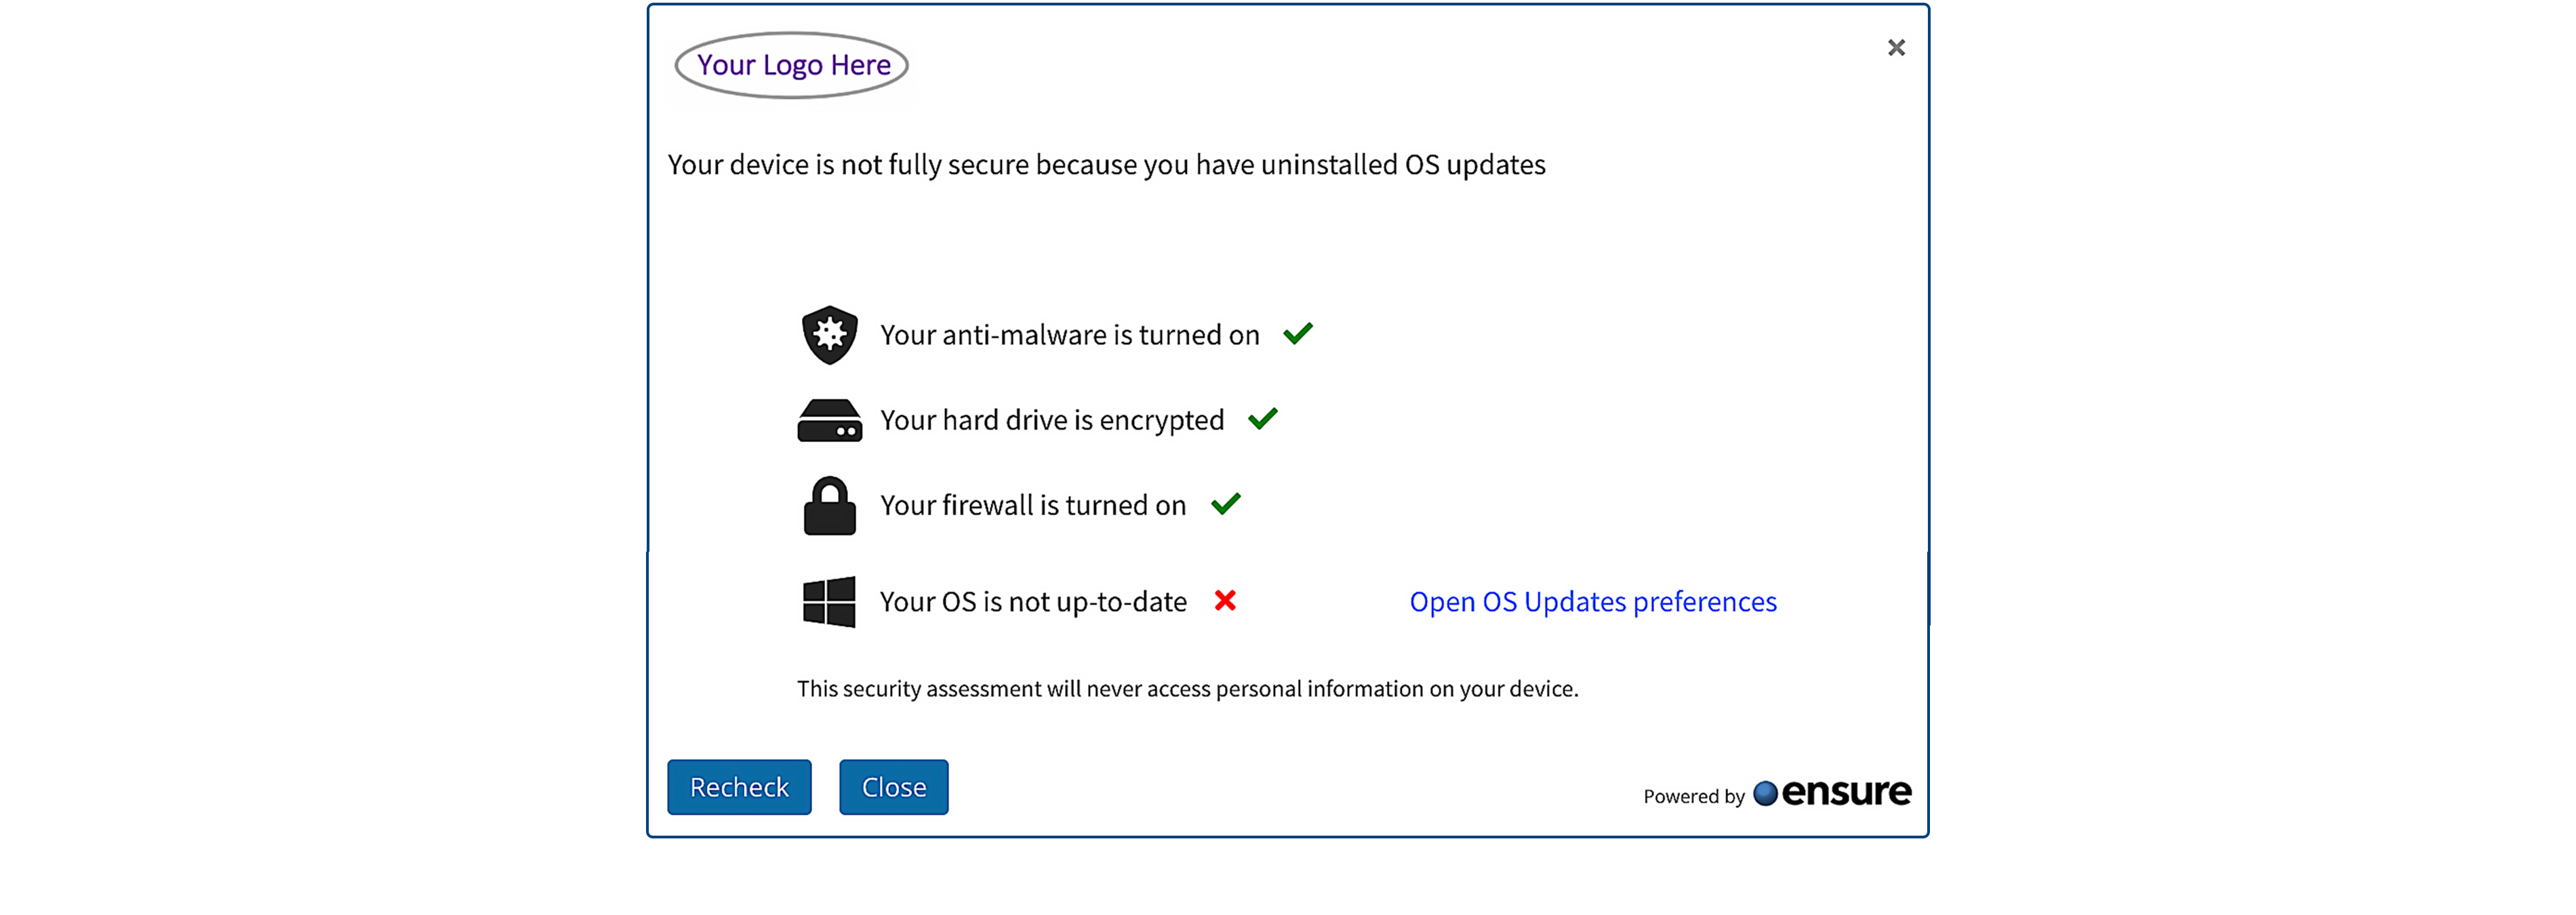Image resolution: width=2576 pixels, height=915 pixels.
Task: Click the uninstalled OS updates warning message
Action: [1106, 165]
